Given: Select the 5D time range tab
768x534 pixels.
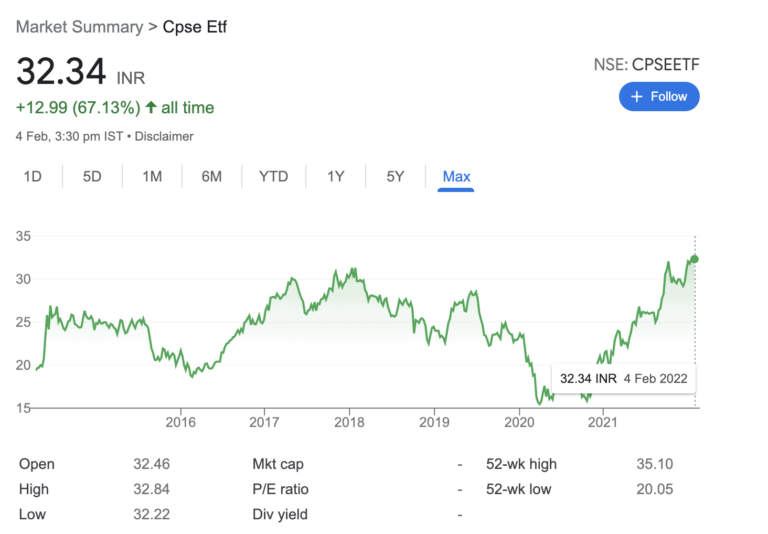Looking at the screenshot, I should pyautogui.click(x=92, y=176).
